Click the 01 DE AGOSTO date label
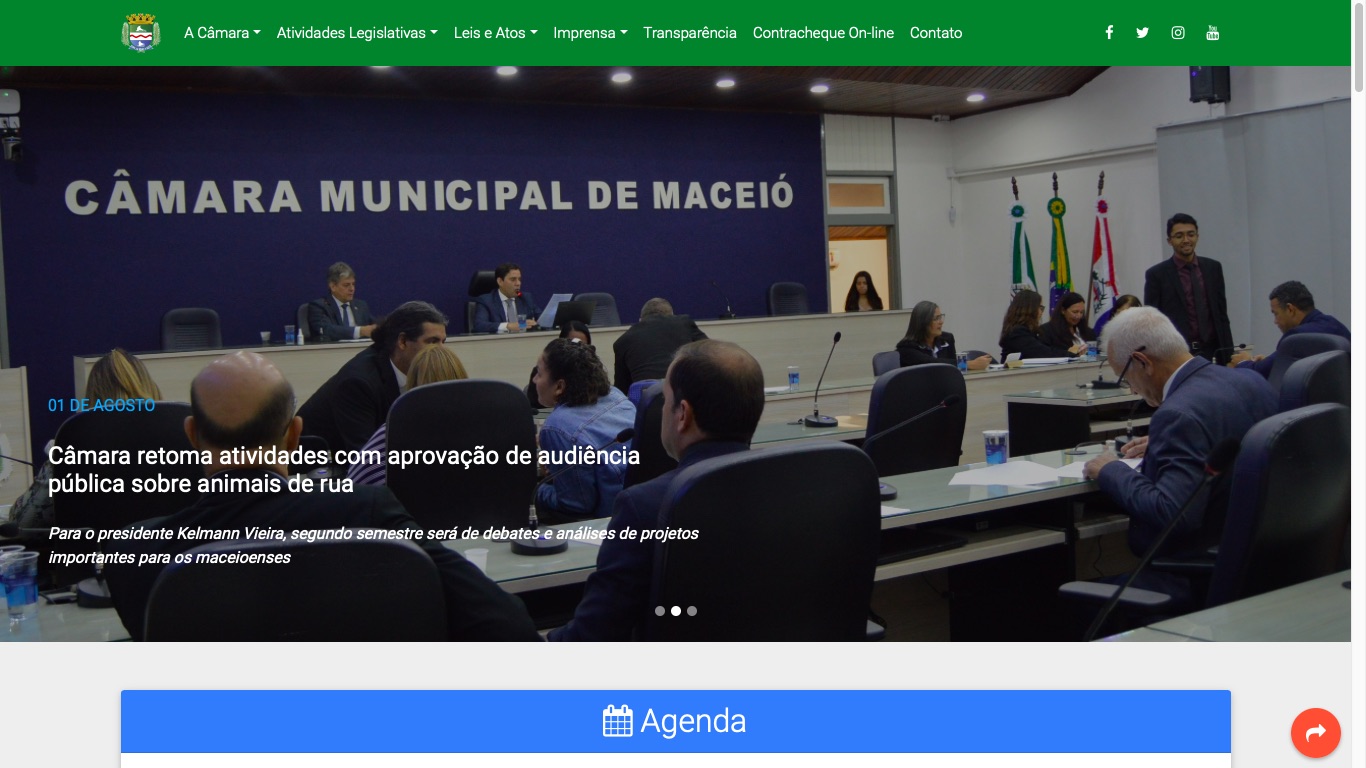Screen dimensions: 1366x768 pos(101,405)
